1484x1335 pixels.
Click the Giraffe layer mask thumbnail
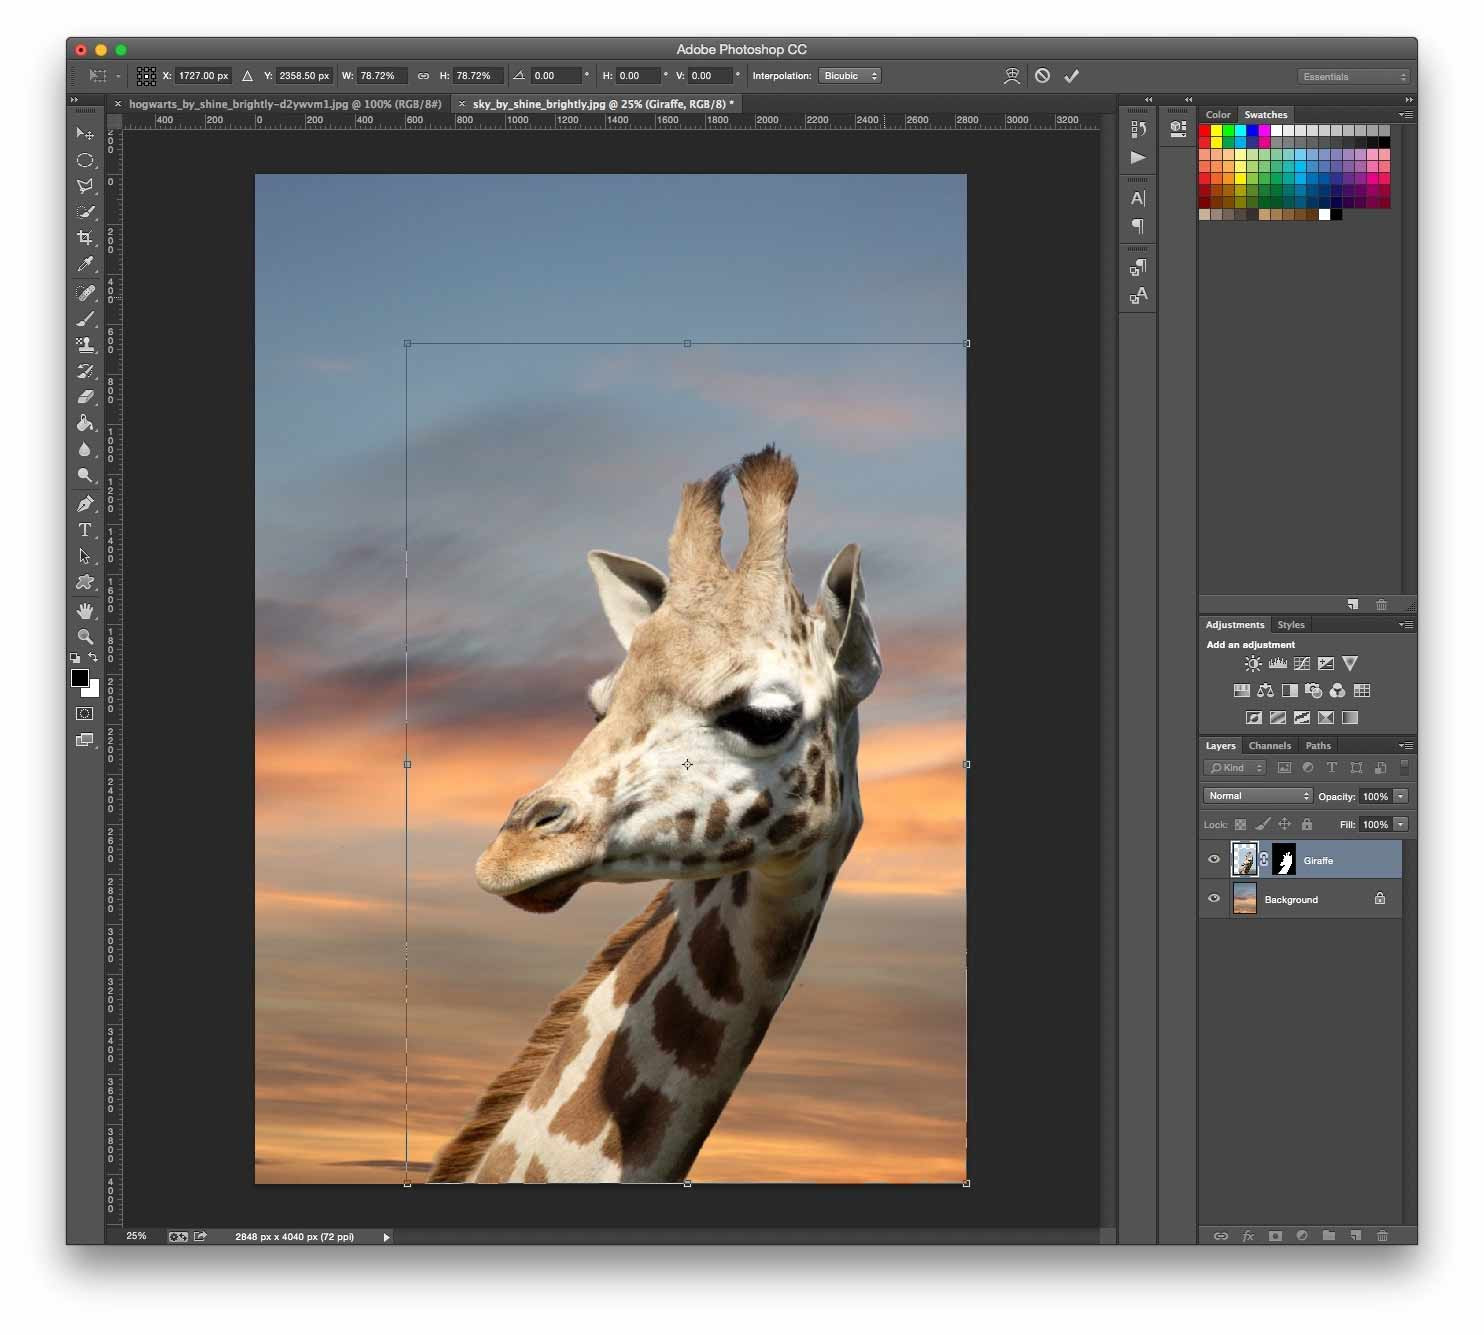pyautogui.click(x=1283, y=860)
